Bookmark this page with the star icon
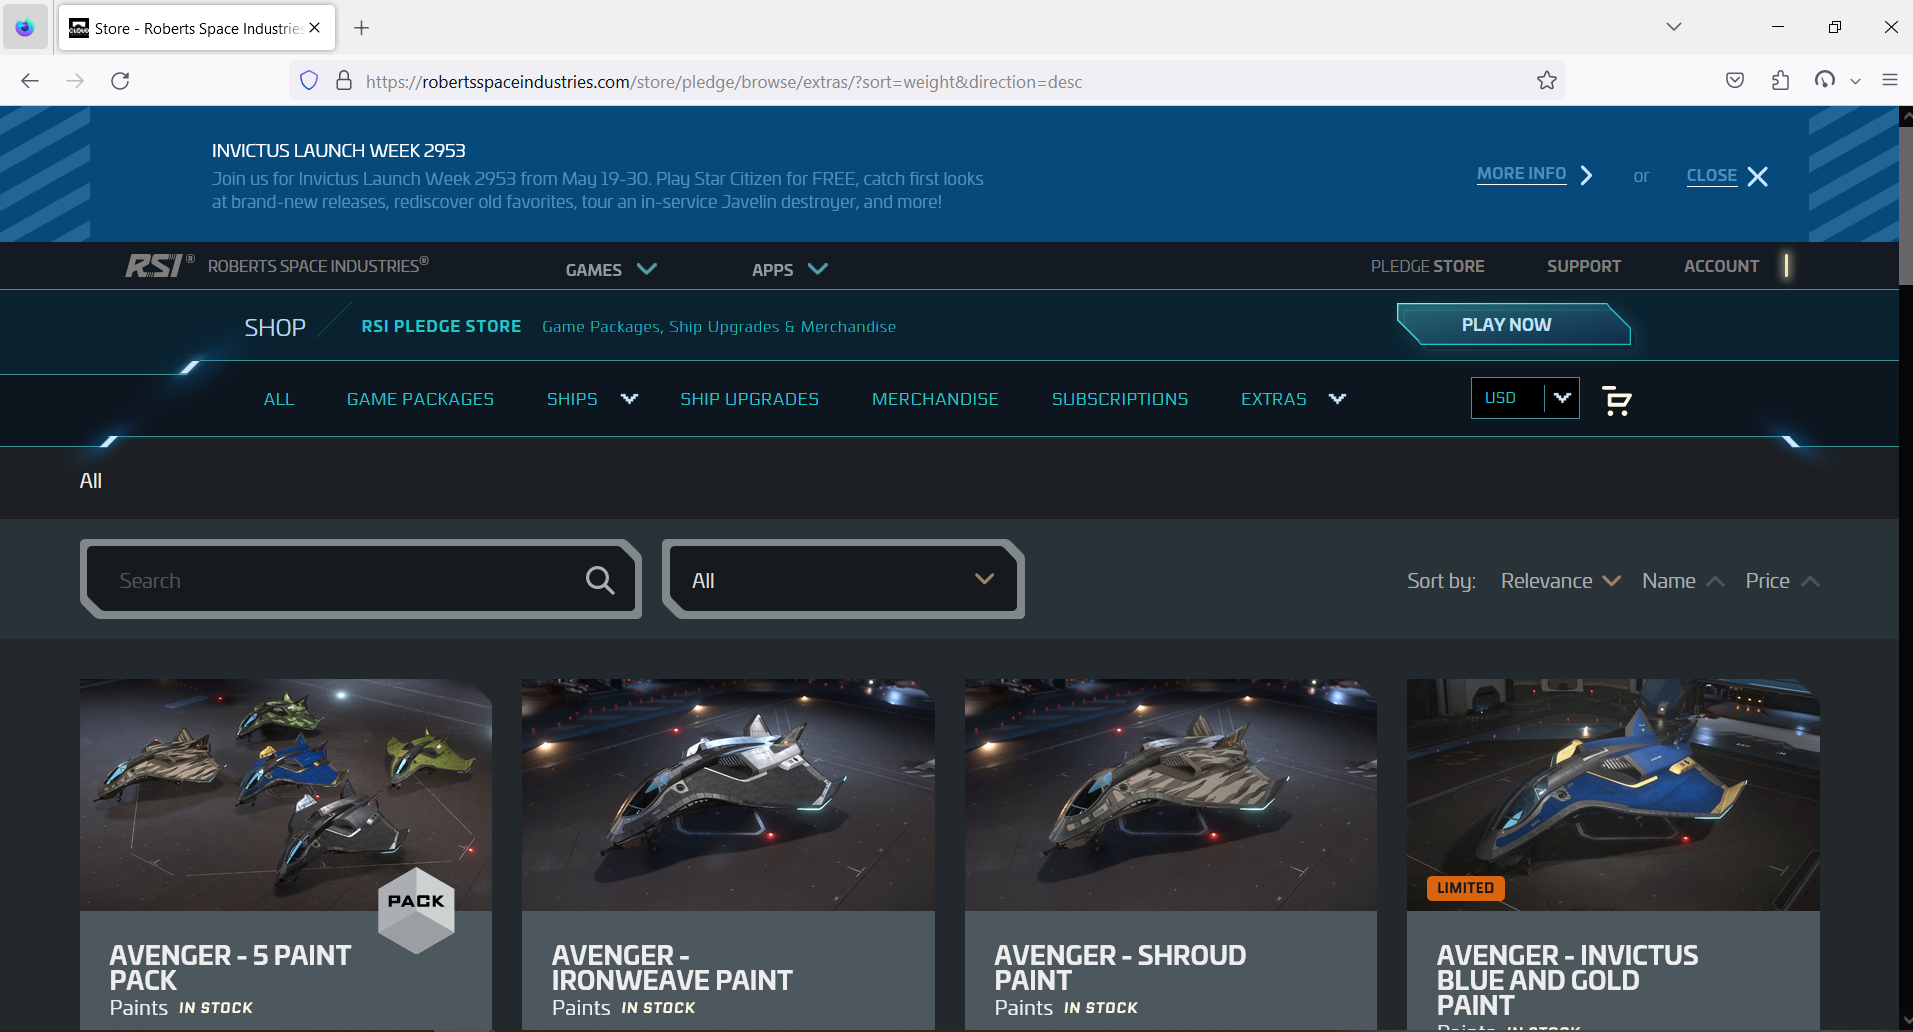The width and height of the screenshot is (1913, 1032). (1546, 81)
